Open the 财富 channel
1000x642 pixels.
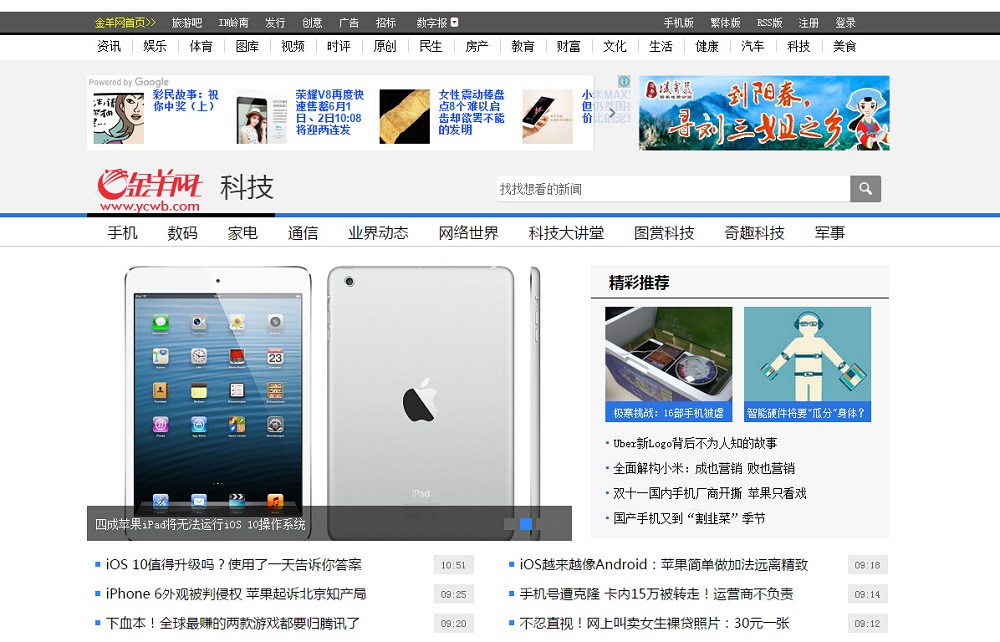coord(568,46)
